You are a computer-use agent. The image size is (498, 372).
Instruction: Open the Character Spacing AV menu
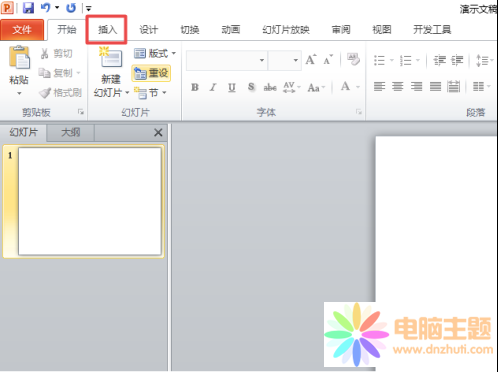[292, 87]
